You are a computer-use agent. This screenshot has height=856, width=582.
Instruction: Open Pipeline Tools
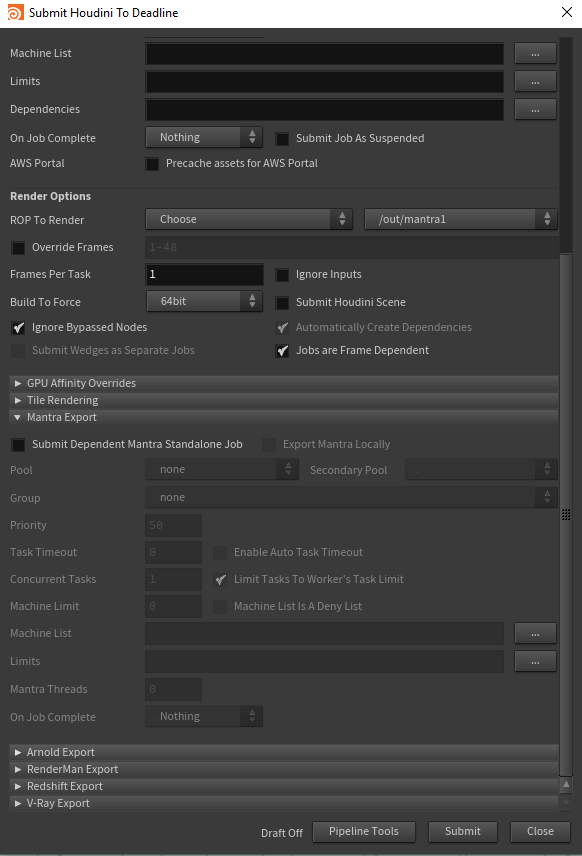[364, 831]
